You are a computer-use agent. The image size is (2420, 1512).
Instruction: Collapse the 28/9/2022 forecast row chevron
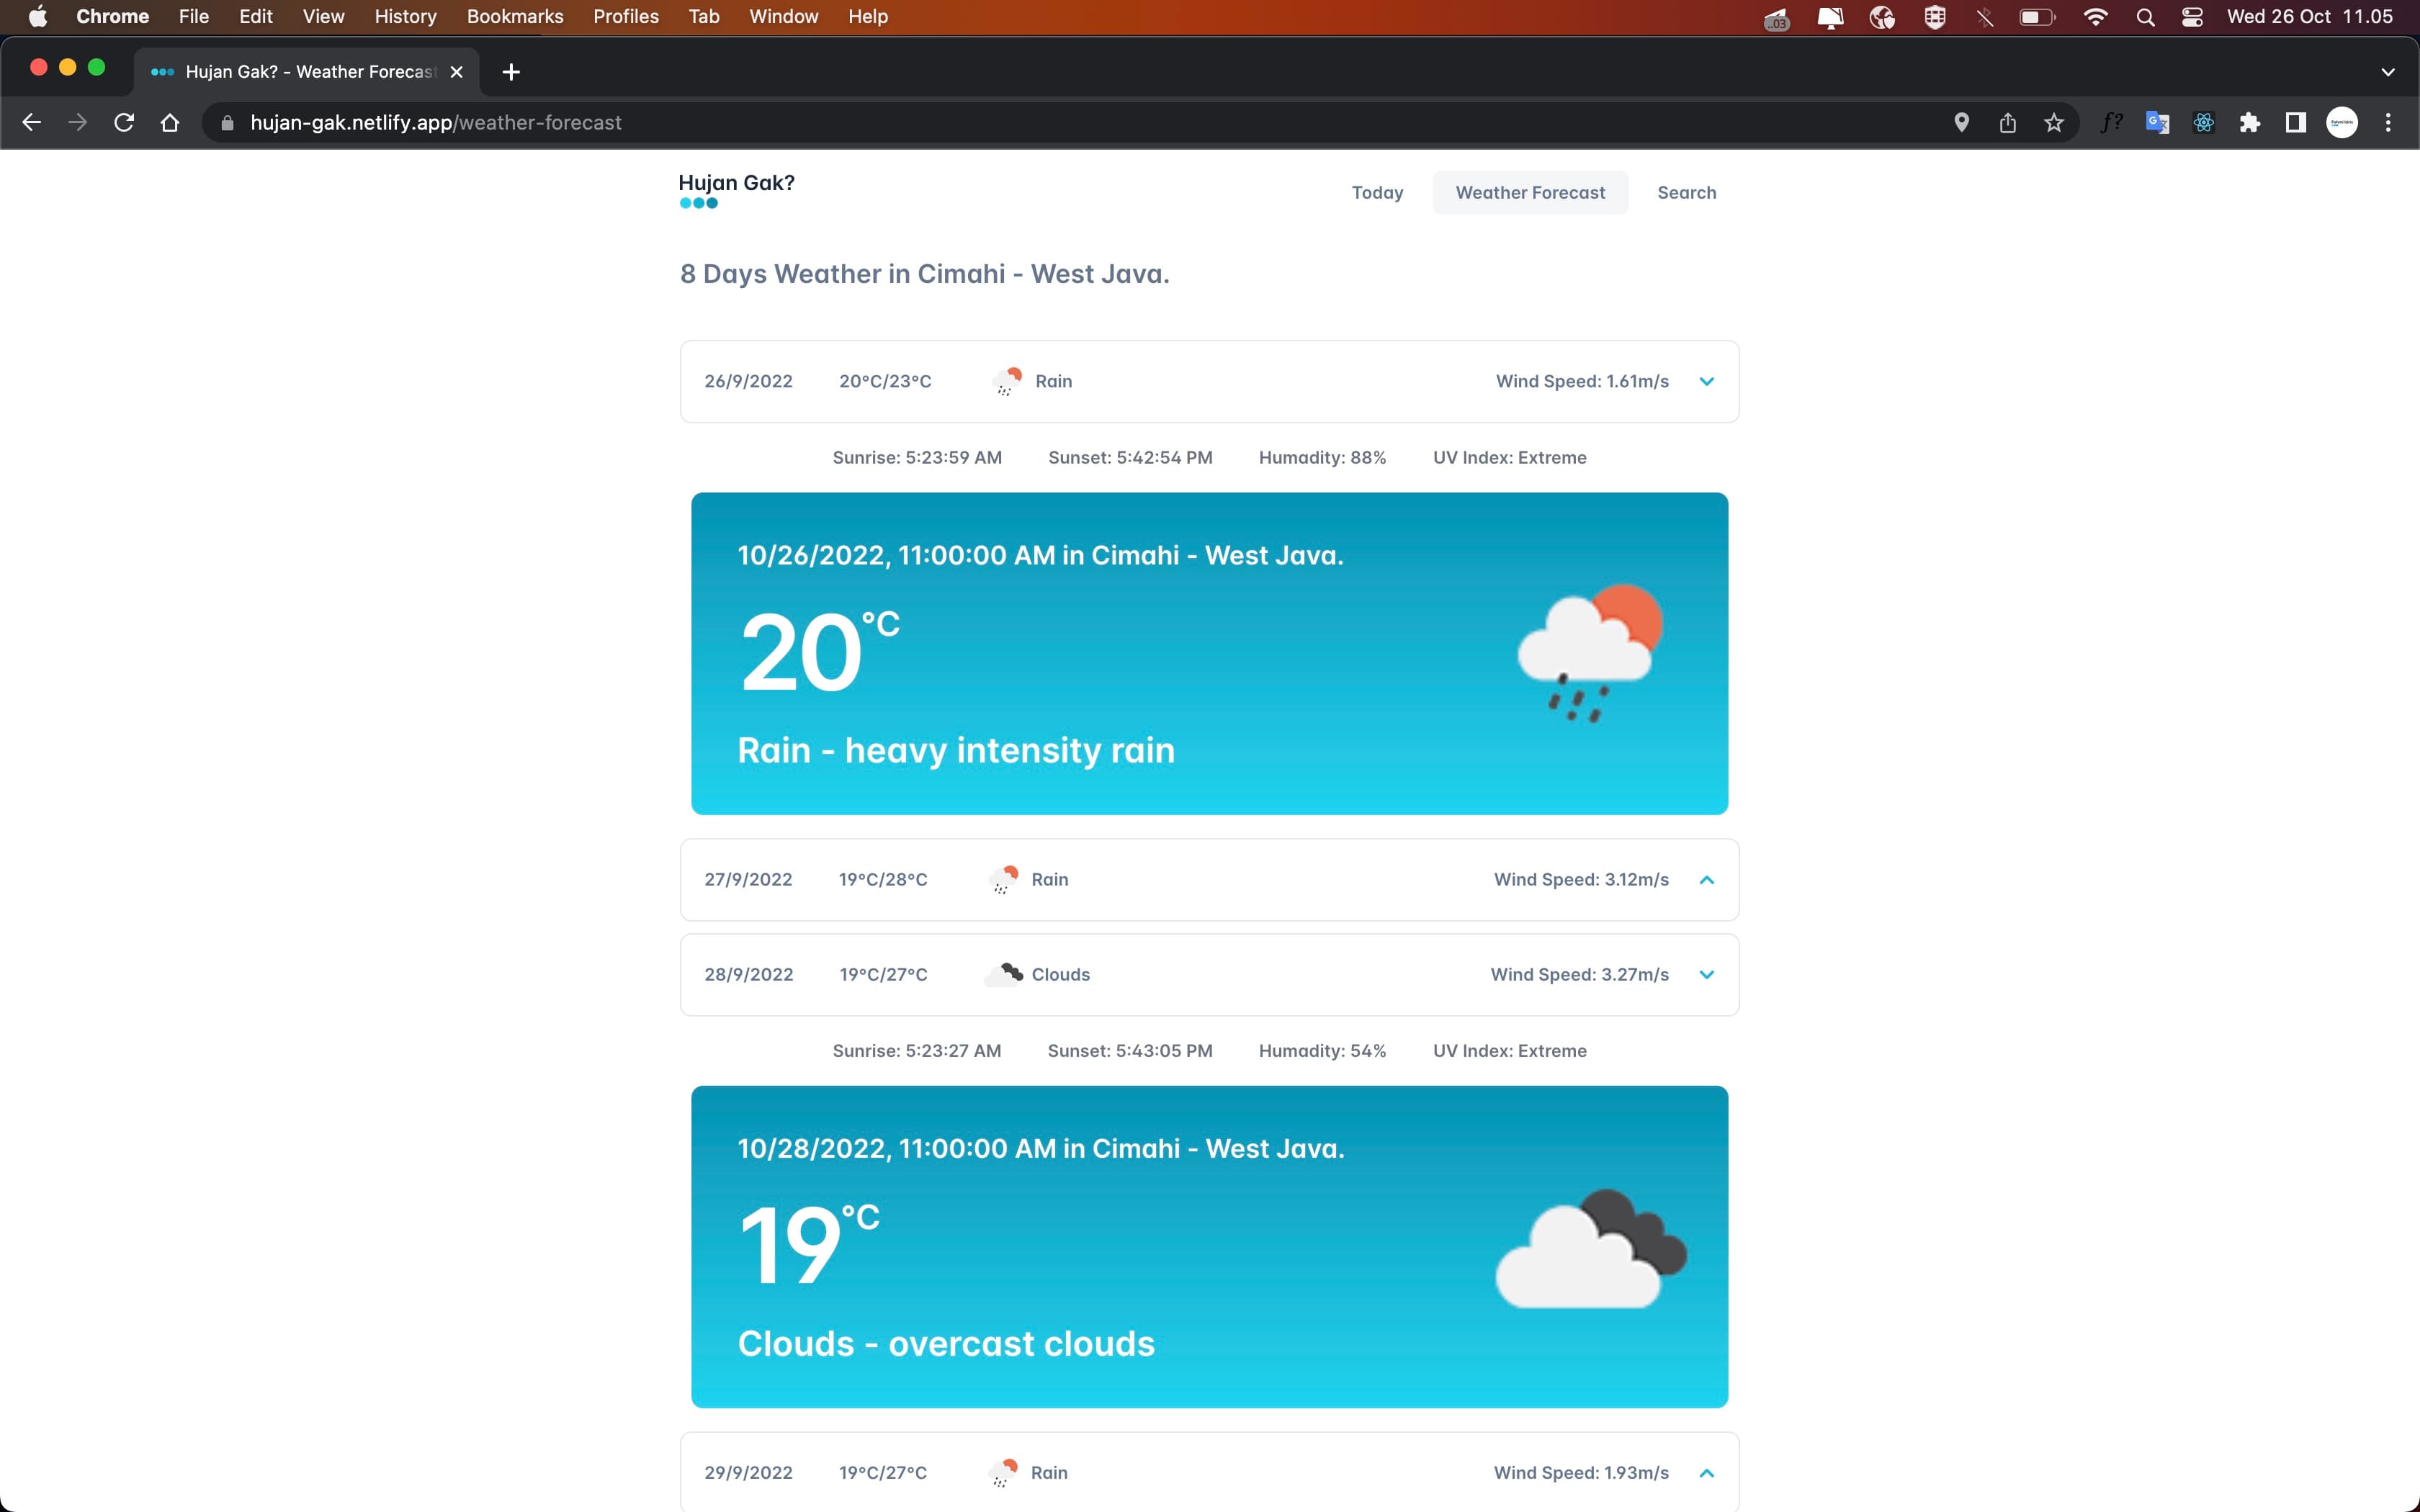pyautogui.click(x=1707, y=975)
